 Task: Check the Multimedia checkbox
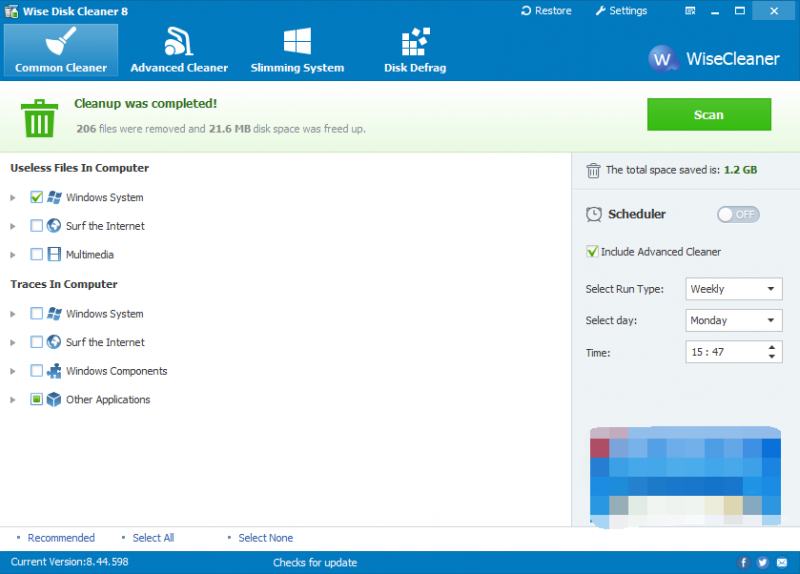[x=36, y=254]
